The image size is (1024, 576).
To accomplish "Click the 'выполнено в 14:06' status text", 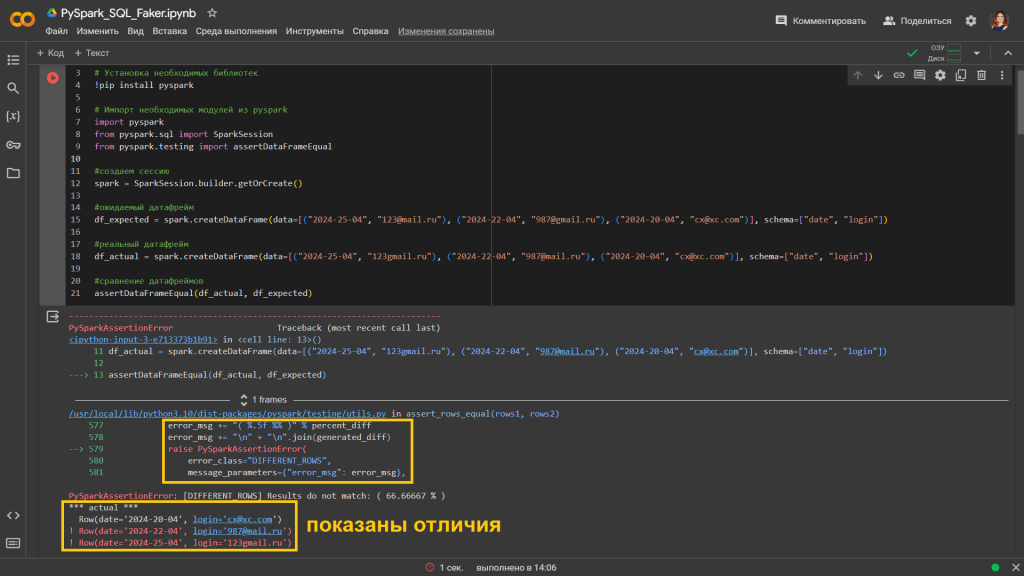I will point(516,568).
